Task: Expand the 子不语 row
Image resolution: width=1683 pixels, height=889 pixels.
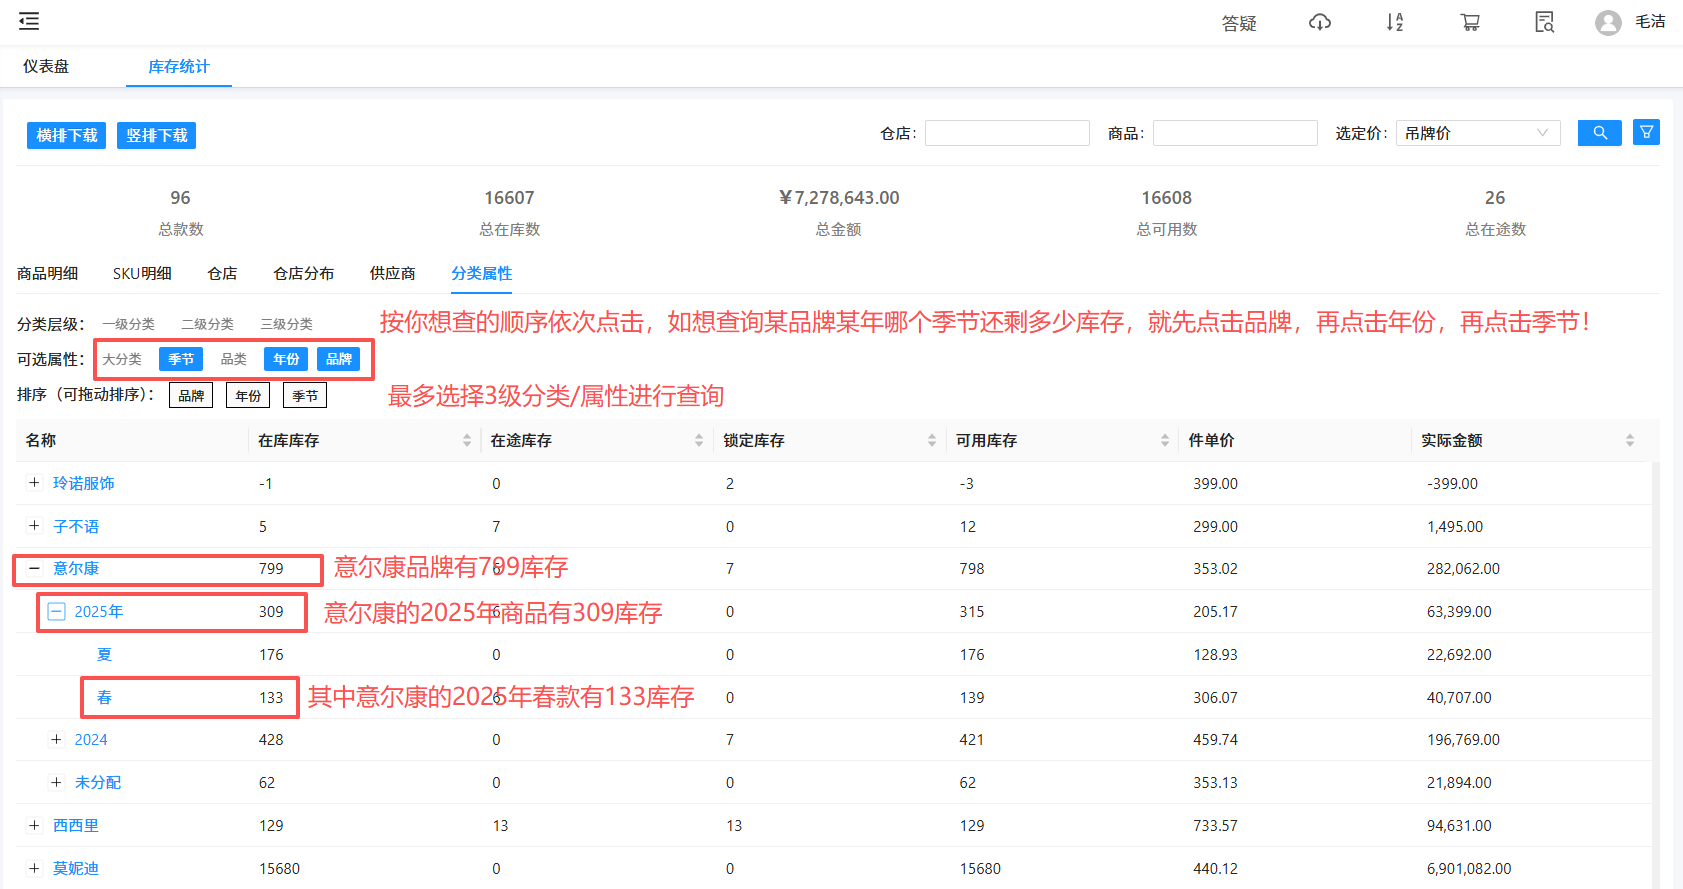Action: pyautogui.click(x=34, y=526)
